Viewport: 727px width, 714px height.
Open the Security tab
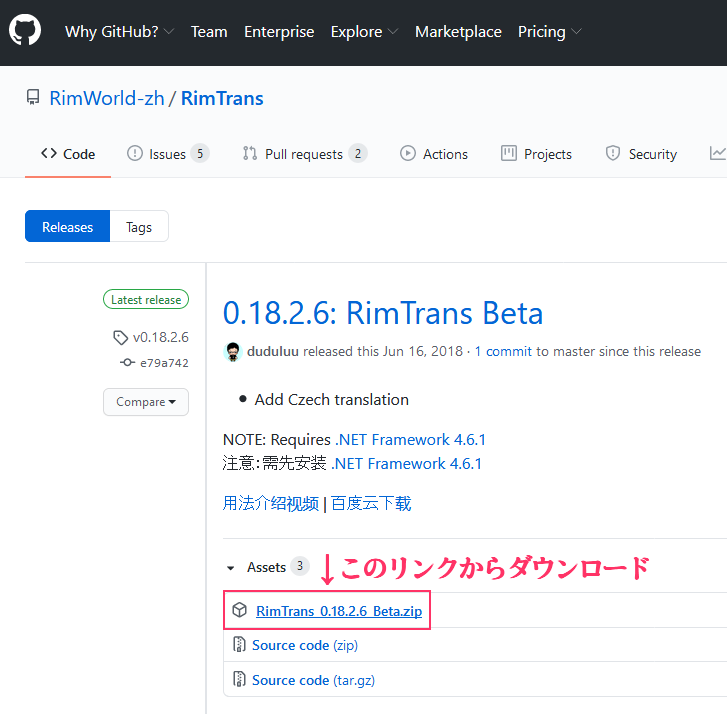641,154
